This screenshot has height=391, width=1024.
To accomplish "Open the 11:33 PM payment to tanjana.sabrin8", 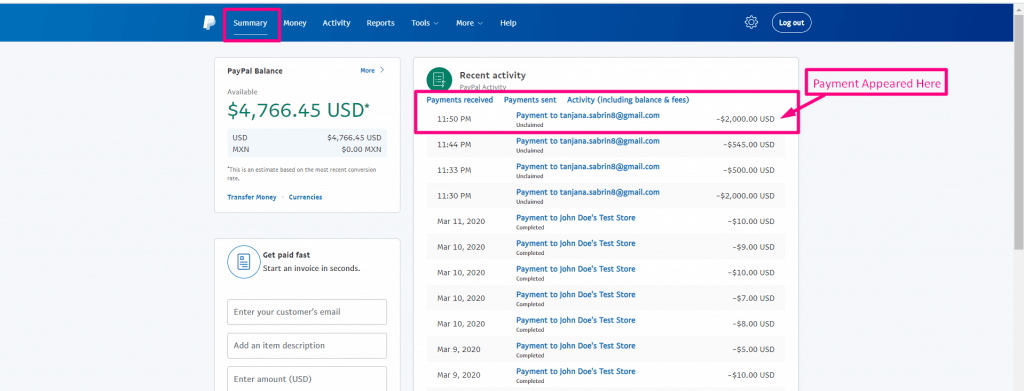I will (x=588, y=166).
